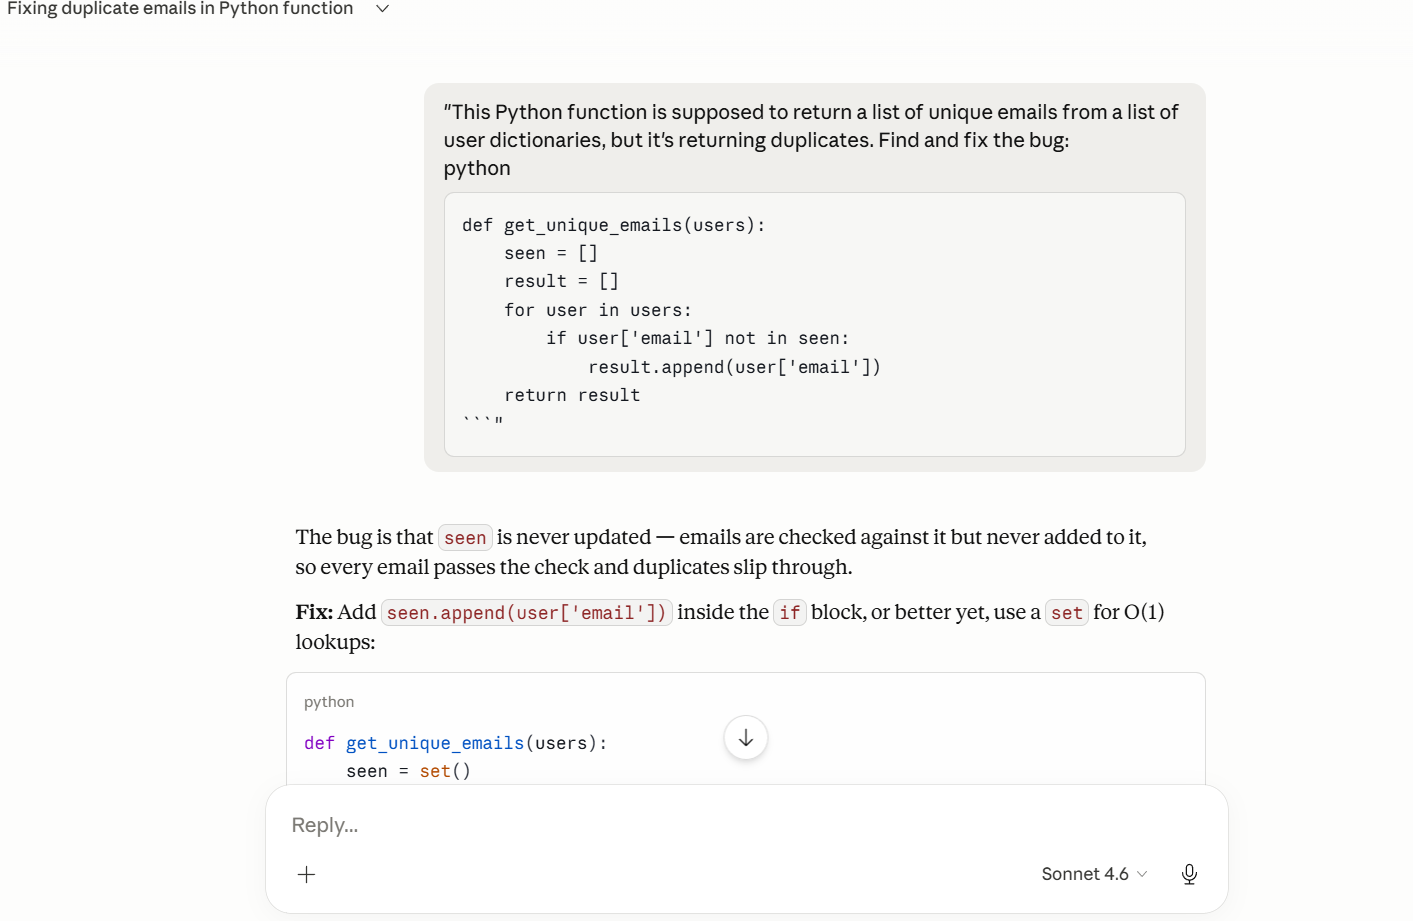Click the 'python' label on the response code block

tap(329, 702)
